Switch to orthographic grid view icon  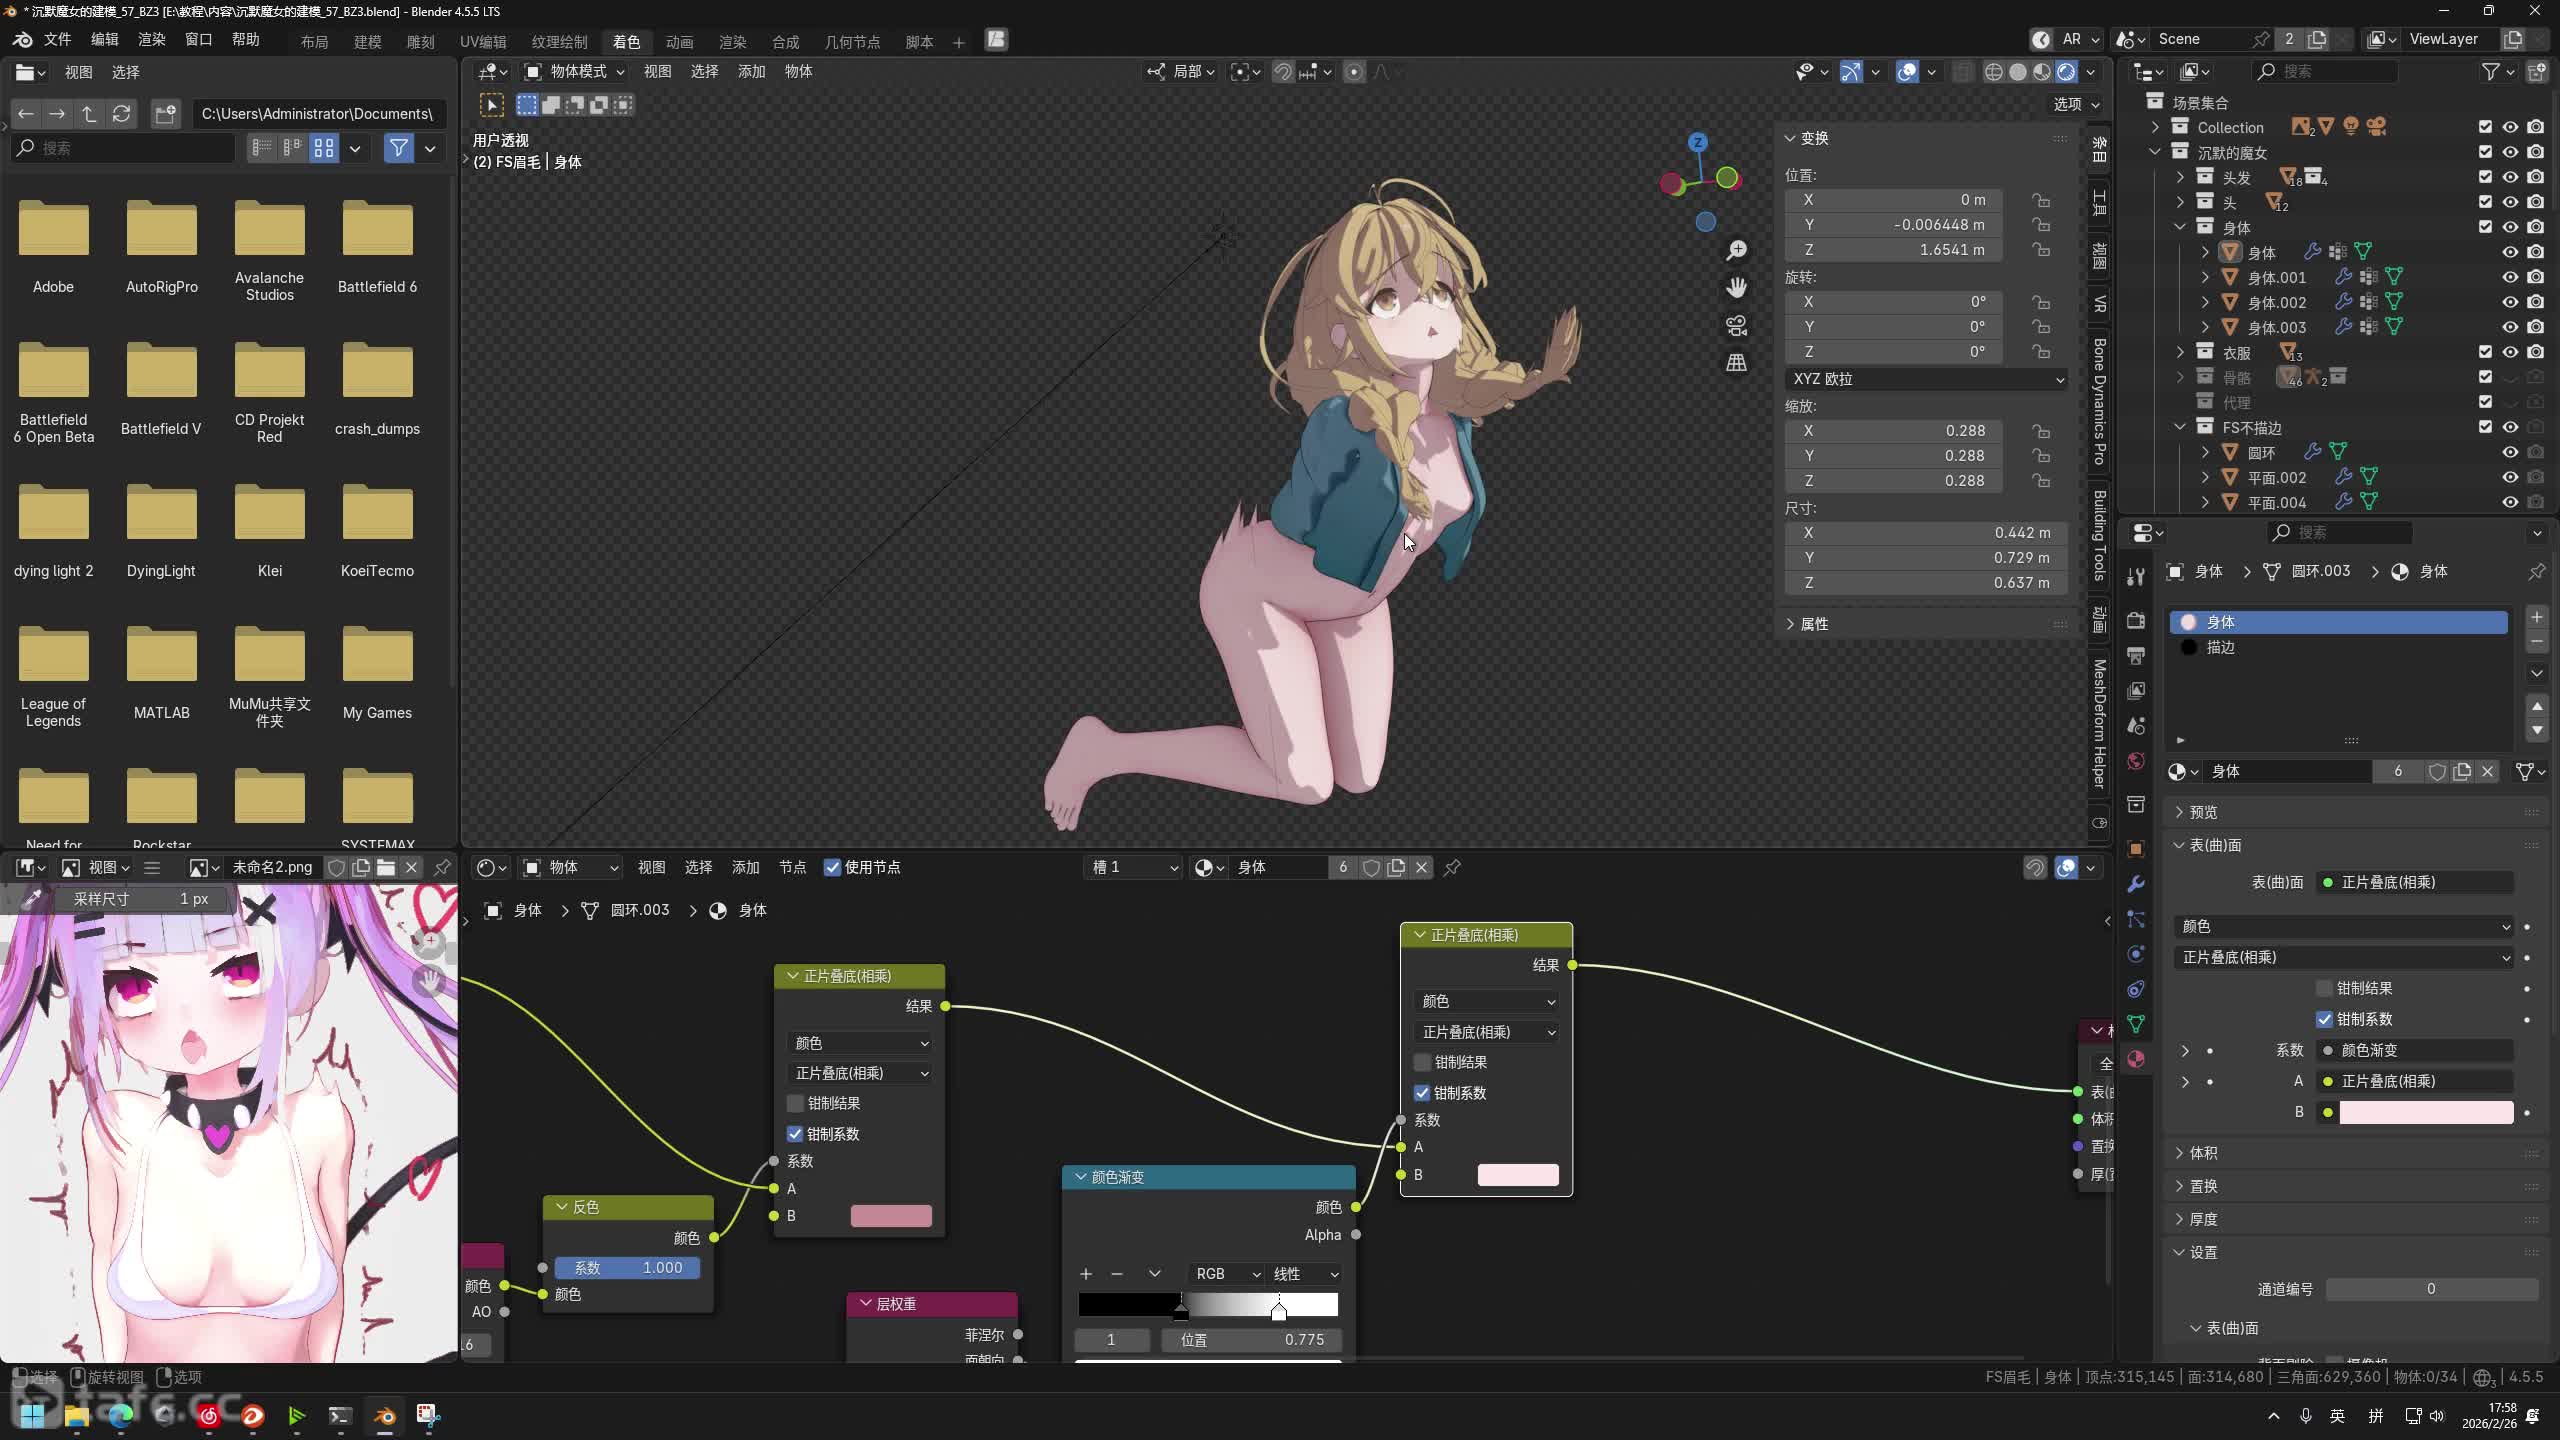coord(1737,363)
